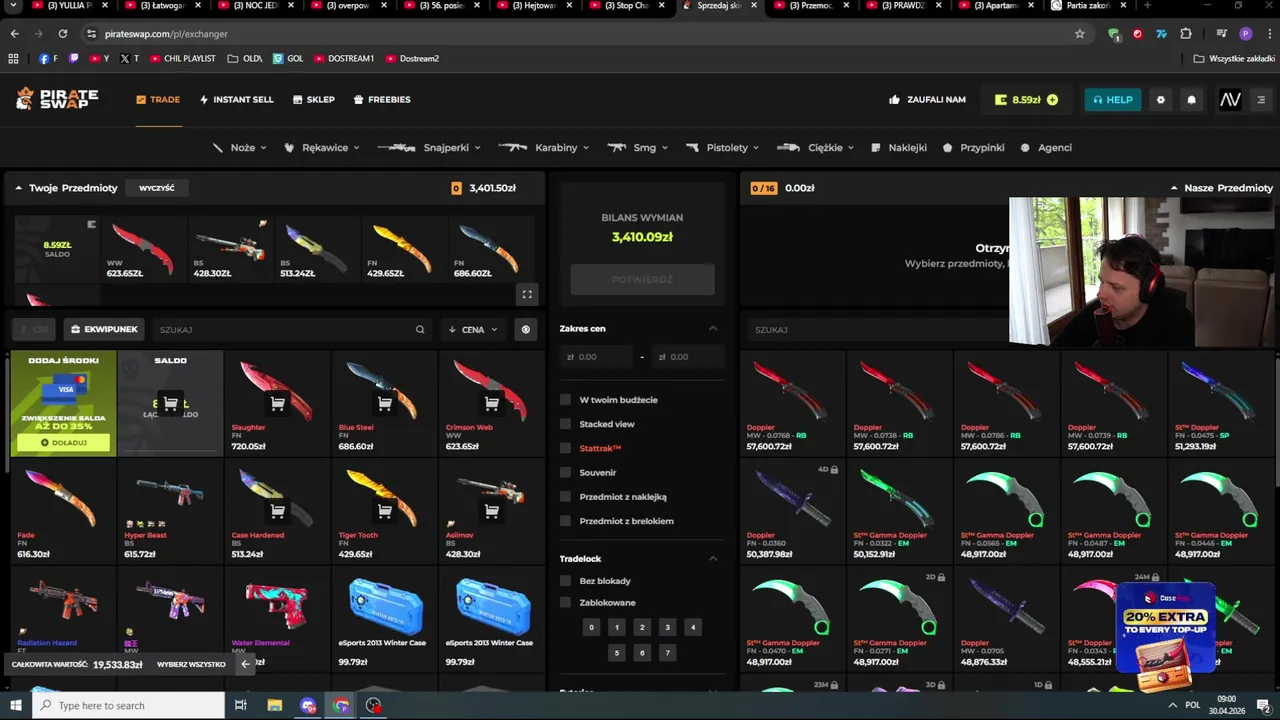Click the inventory SZUKAJ search field
This screenshot has height=720, width=1280.
(x=292, y=329)
